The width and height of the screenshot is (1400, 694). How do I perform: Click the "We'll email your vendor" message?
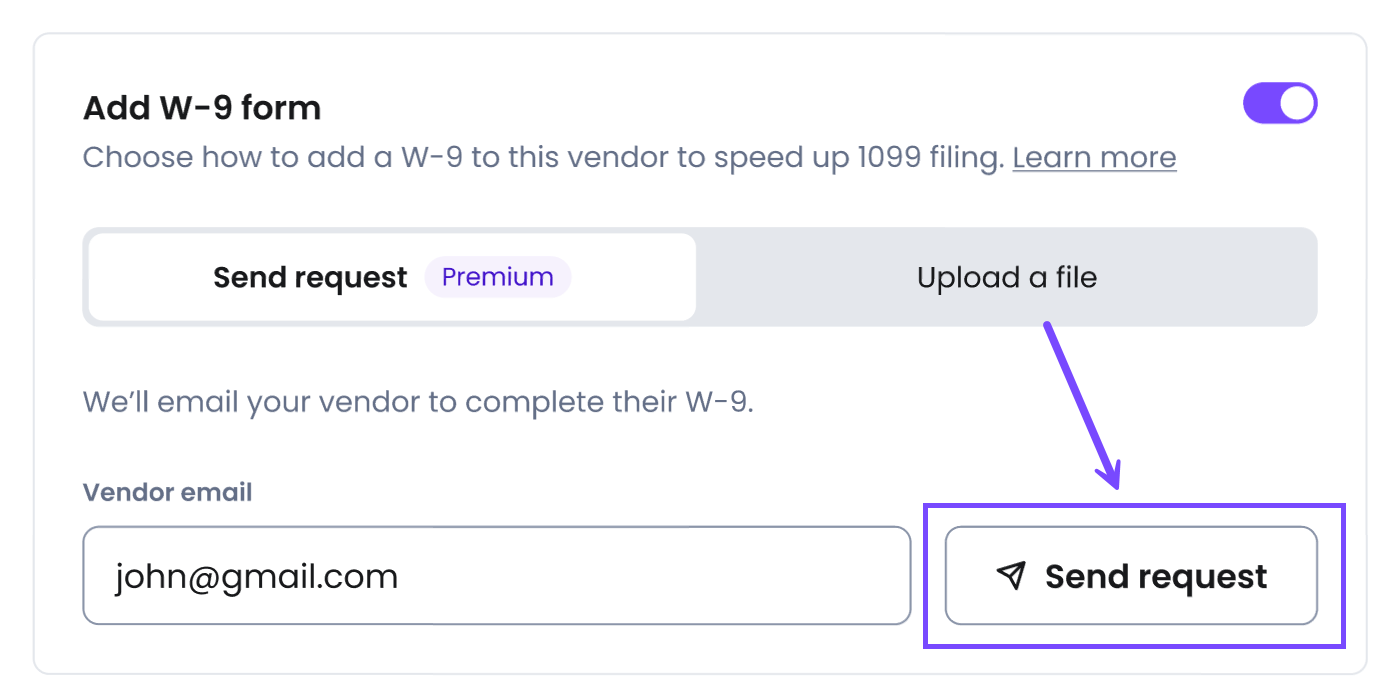point(417,402)
